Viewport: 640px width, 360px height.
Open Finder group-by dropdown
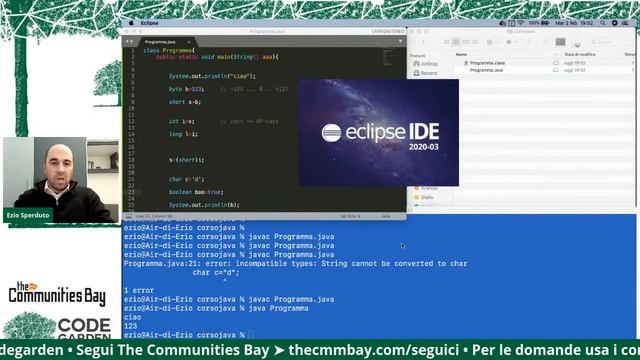pos(492,42)
